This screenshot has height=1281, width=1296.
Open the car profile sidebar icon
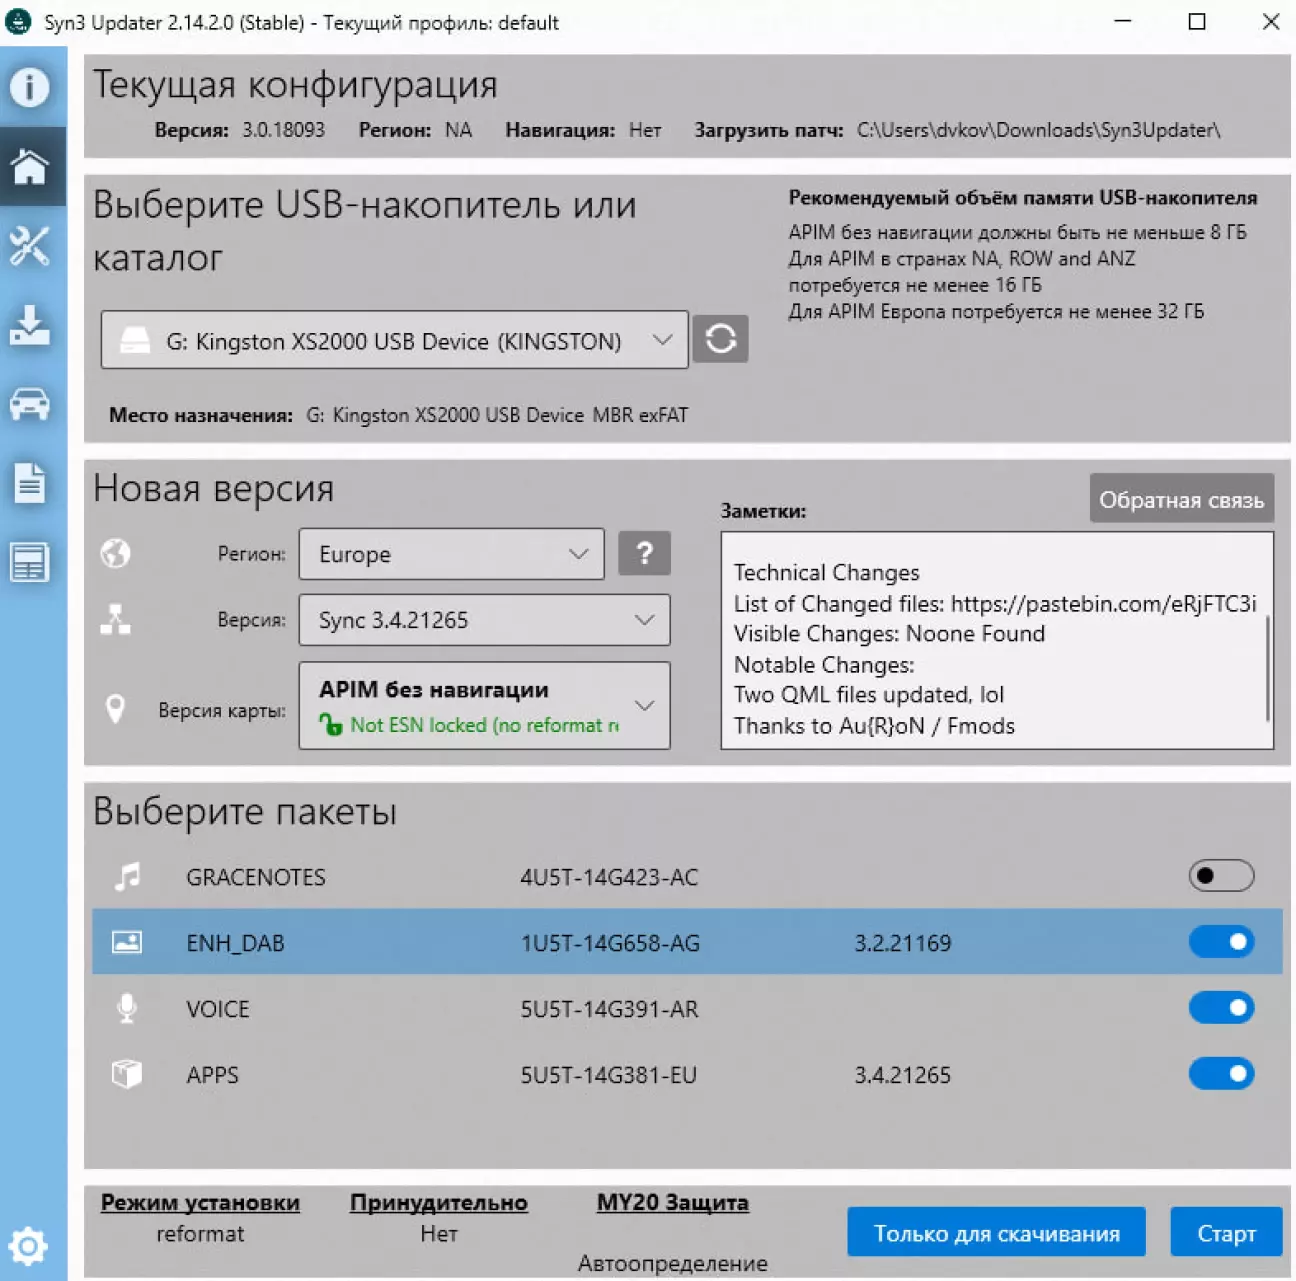[x=30, y=404]
